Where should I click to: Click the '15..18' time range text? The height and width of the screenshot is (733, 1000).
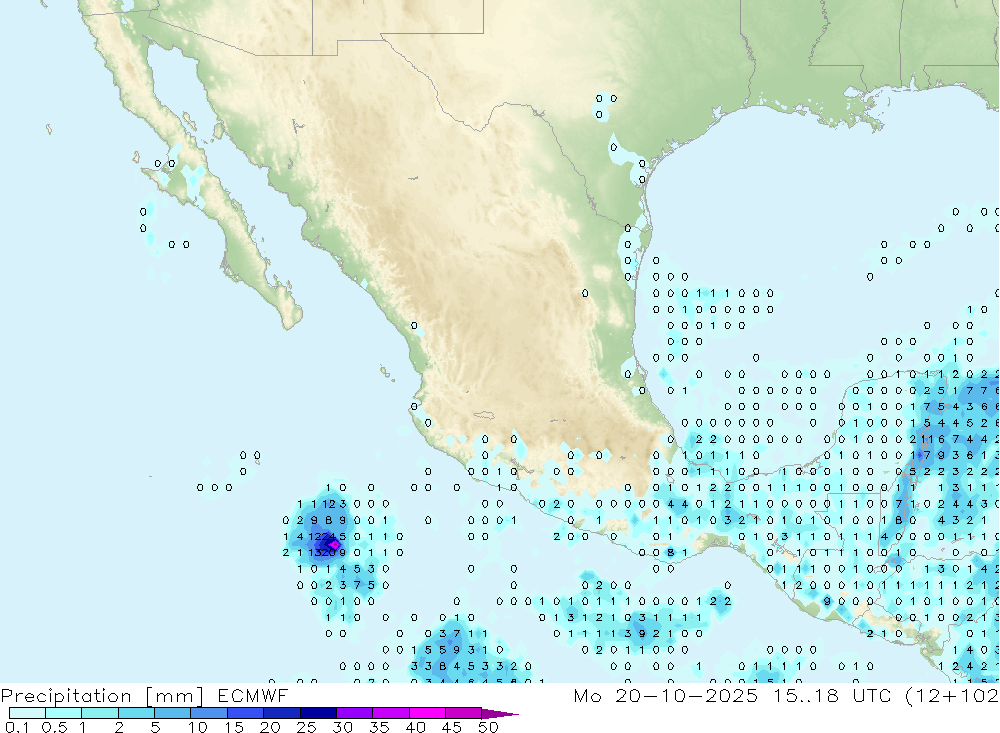tap(805, 695)
